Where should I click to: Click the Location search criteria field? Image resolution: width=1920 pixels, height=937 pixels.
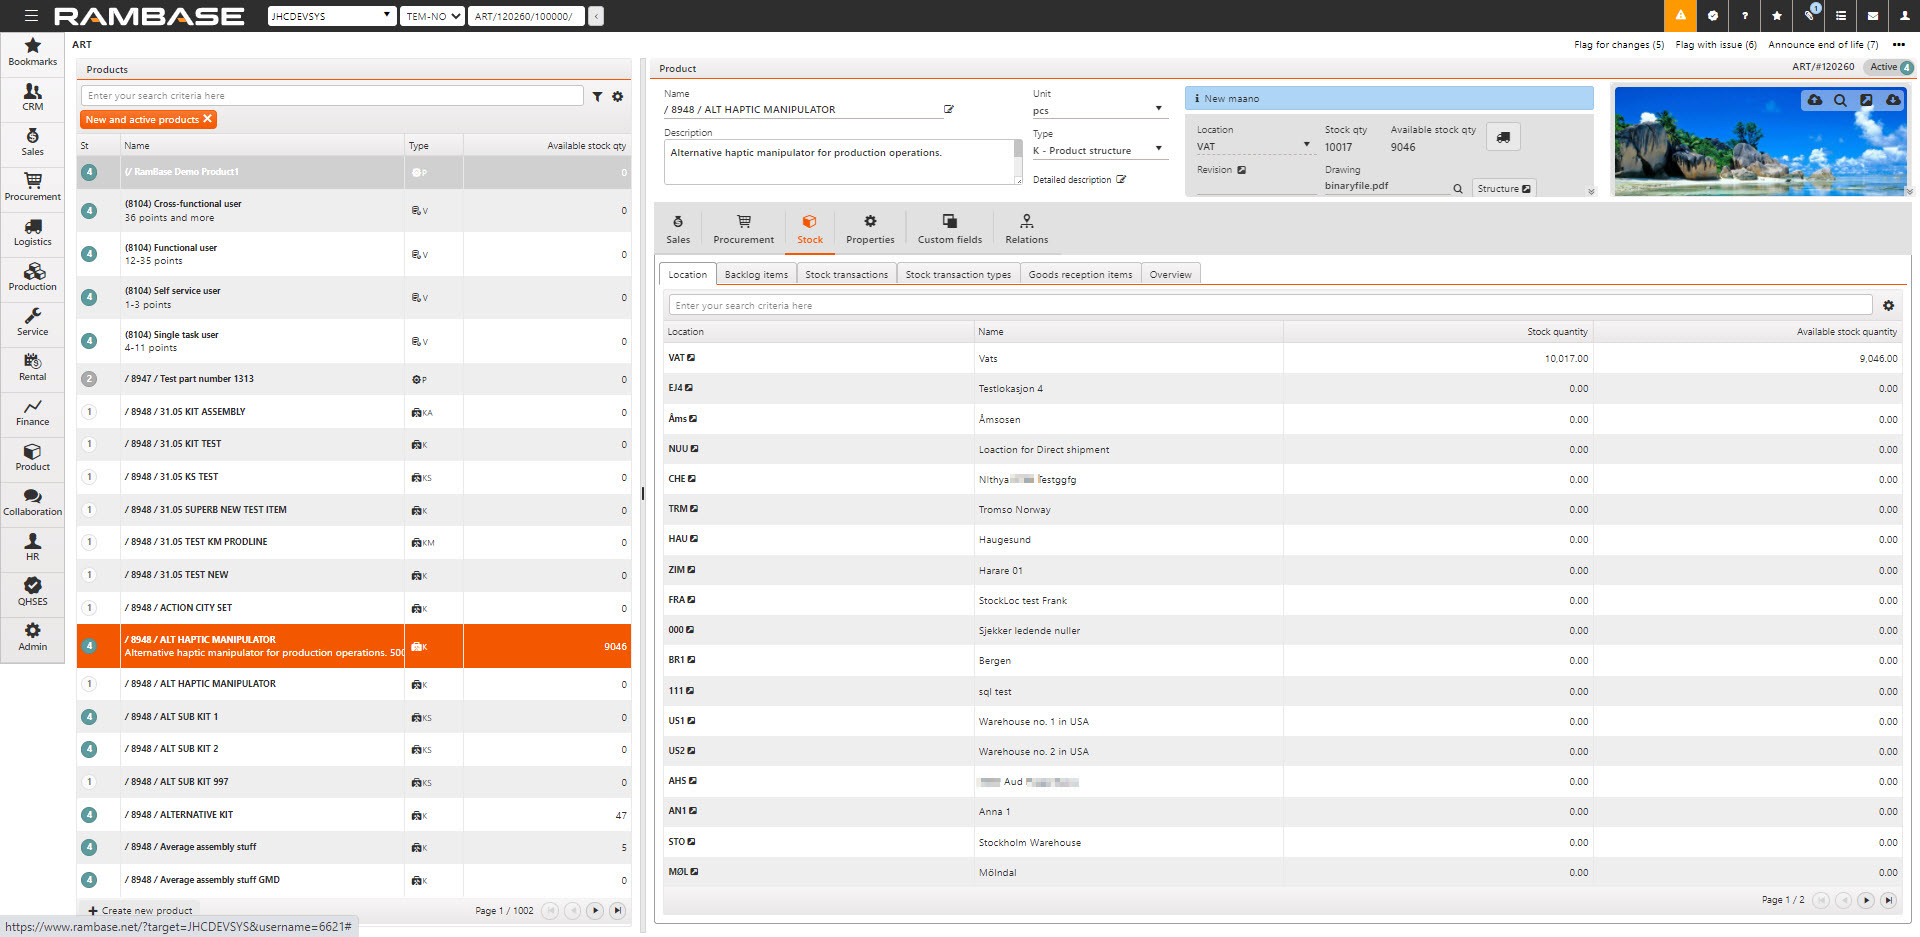tap(1270, 306)
